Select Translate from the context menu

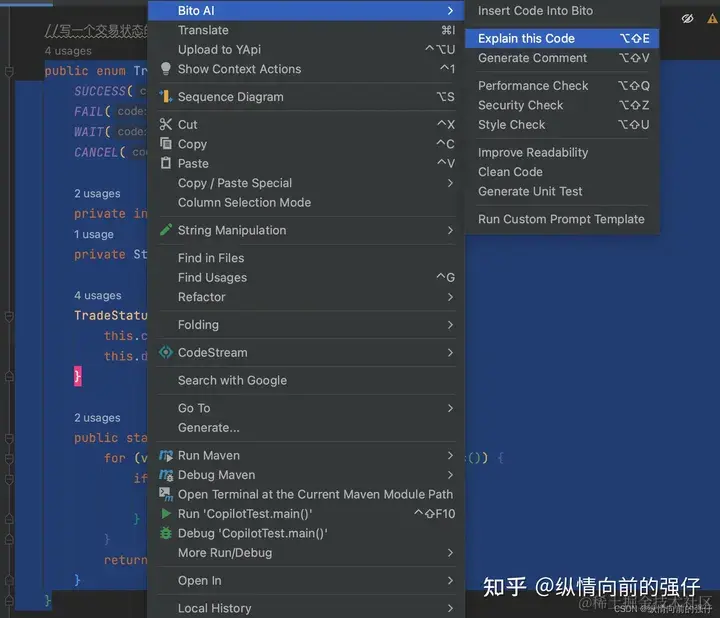tap(306, 30)
